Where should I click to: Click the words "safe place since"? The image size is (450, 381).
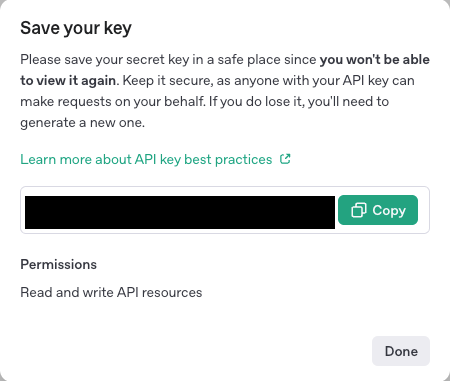click(267, 60)
